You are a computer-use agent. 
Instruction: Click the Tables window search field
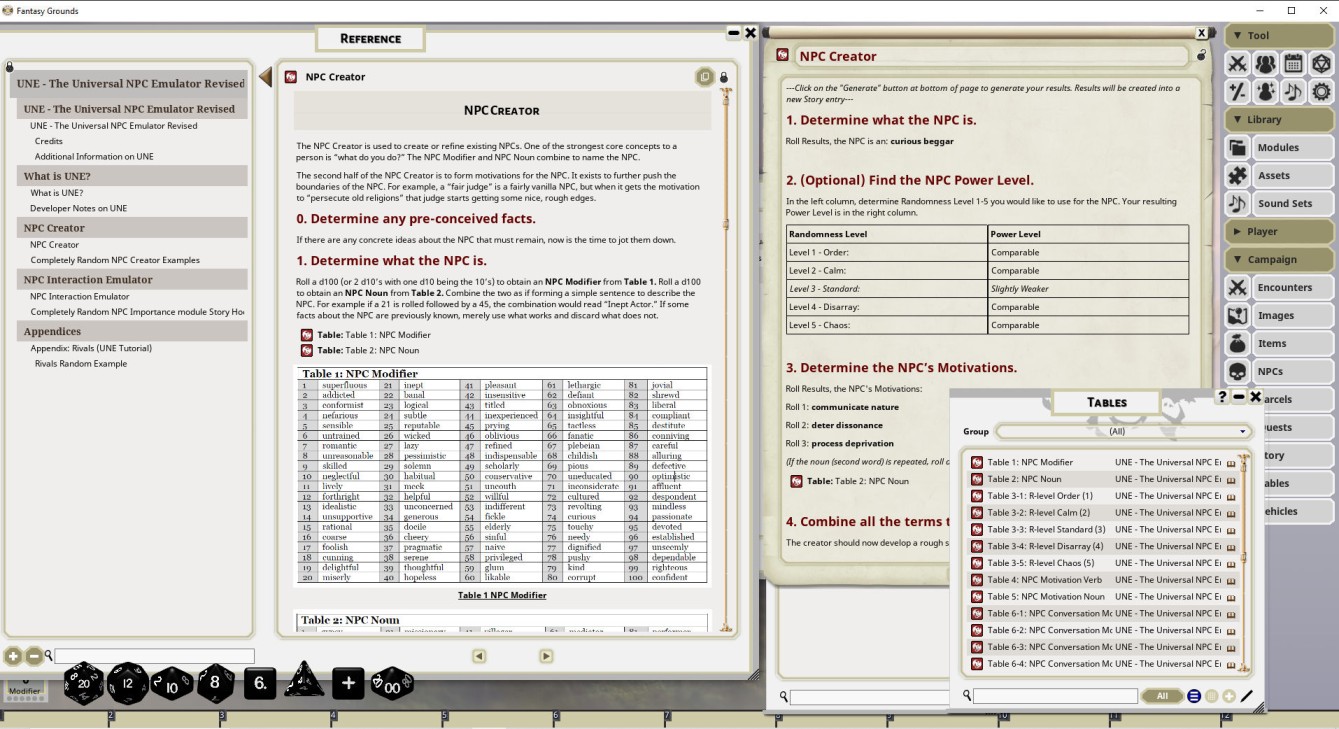pos(1055,696)
